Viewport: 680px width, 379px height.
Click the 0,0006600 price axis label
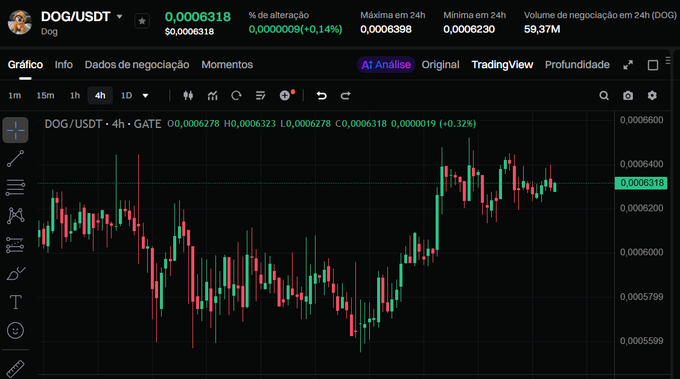[641, 120]
